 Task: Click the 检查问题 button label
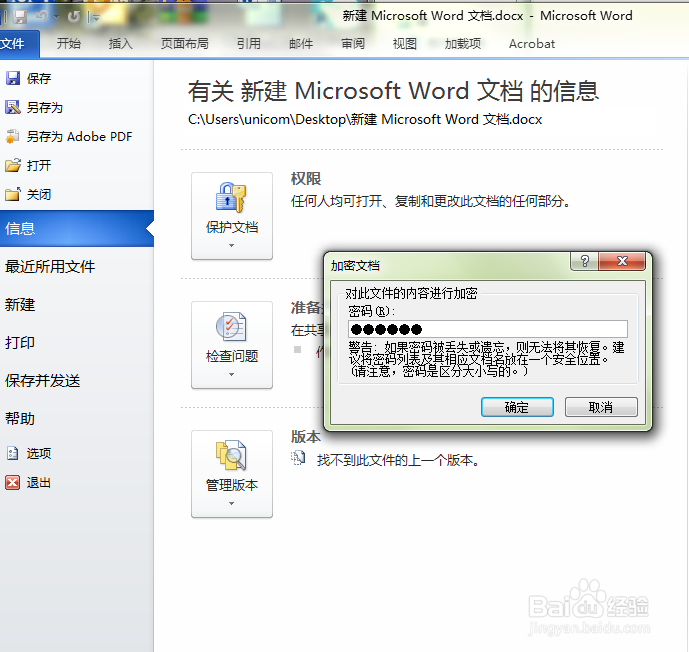click(x=232, y=356)
